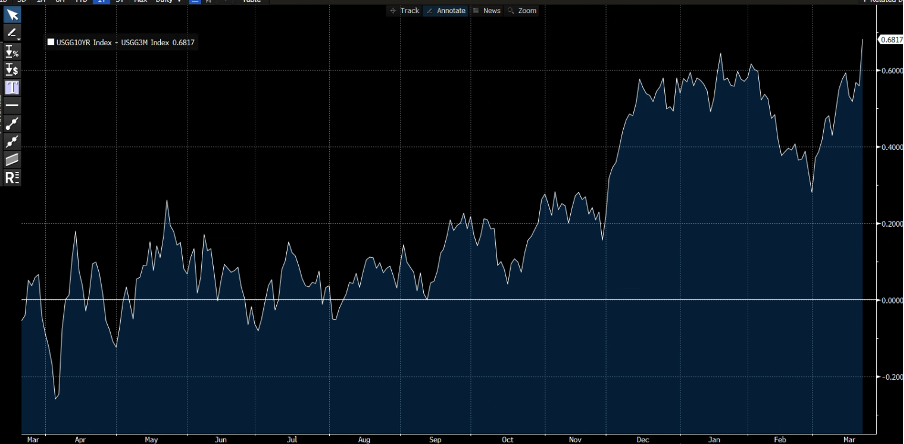904x444 pixels.
Task: Choose the dollar change measuring tool
Action: (12, 69)
